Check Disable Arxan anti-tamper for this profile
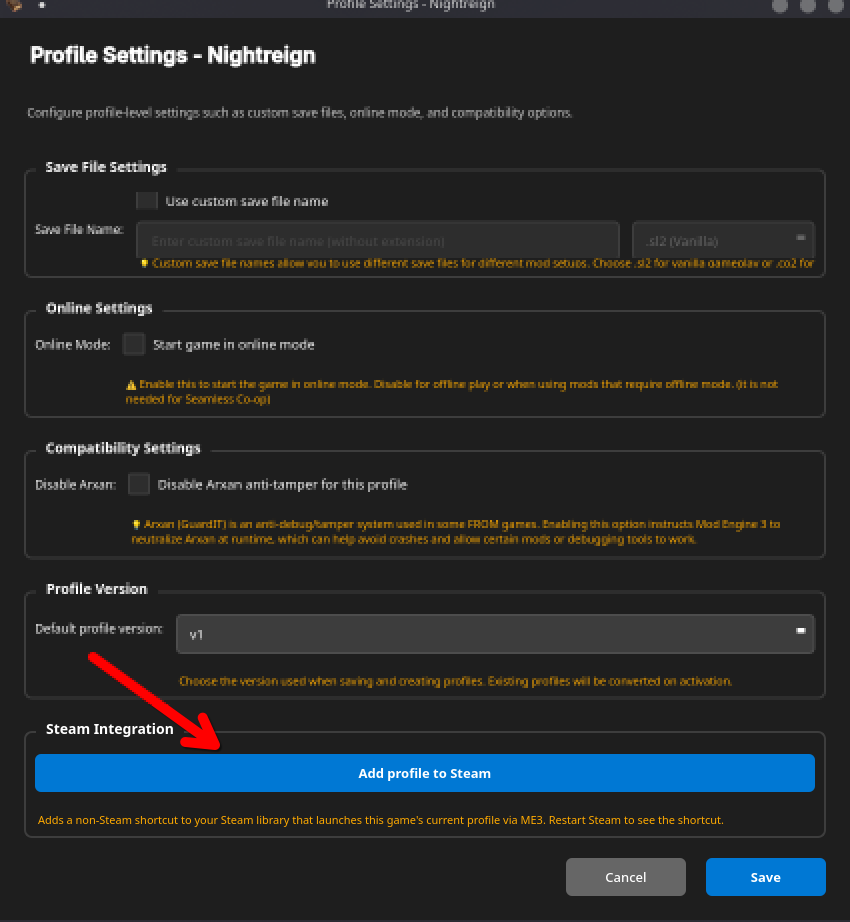850x922 pixels. [139, 484]
